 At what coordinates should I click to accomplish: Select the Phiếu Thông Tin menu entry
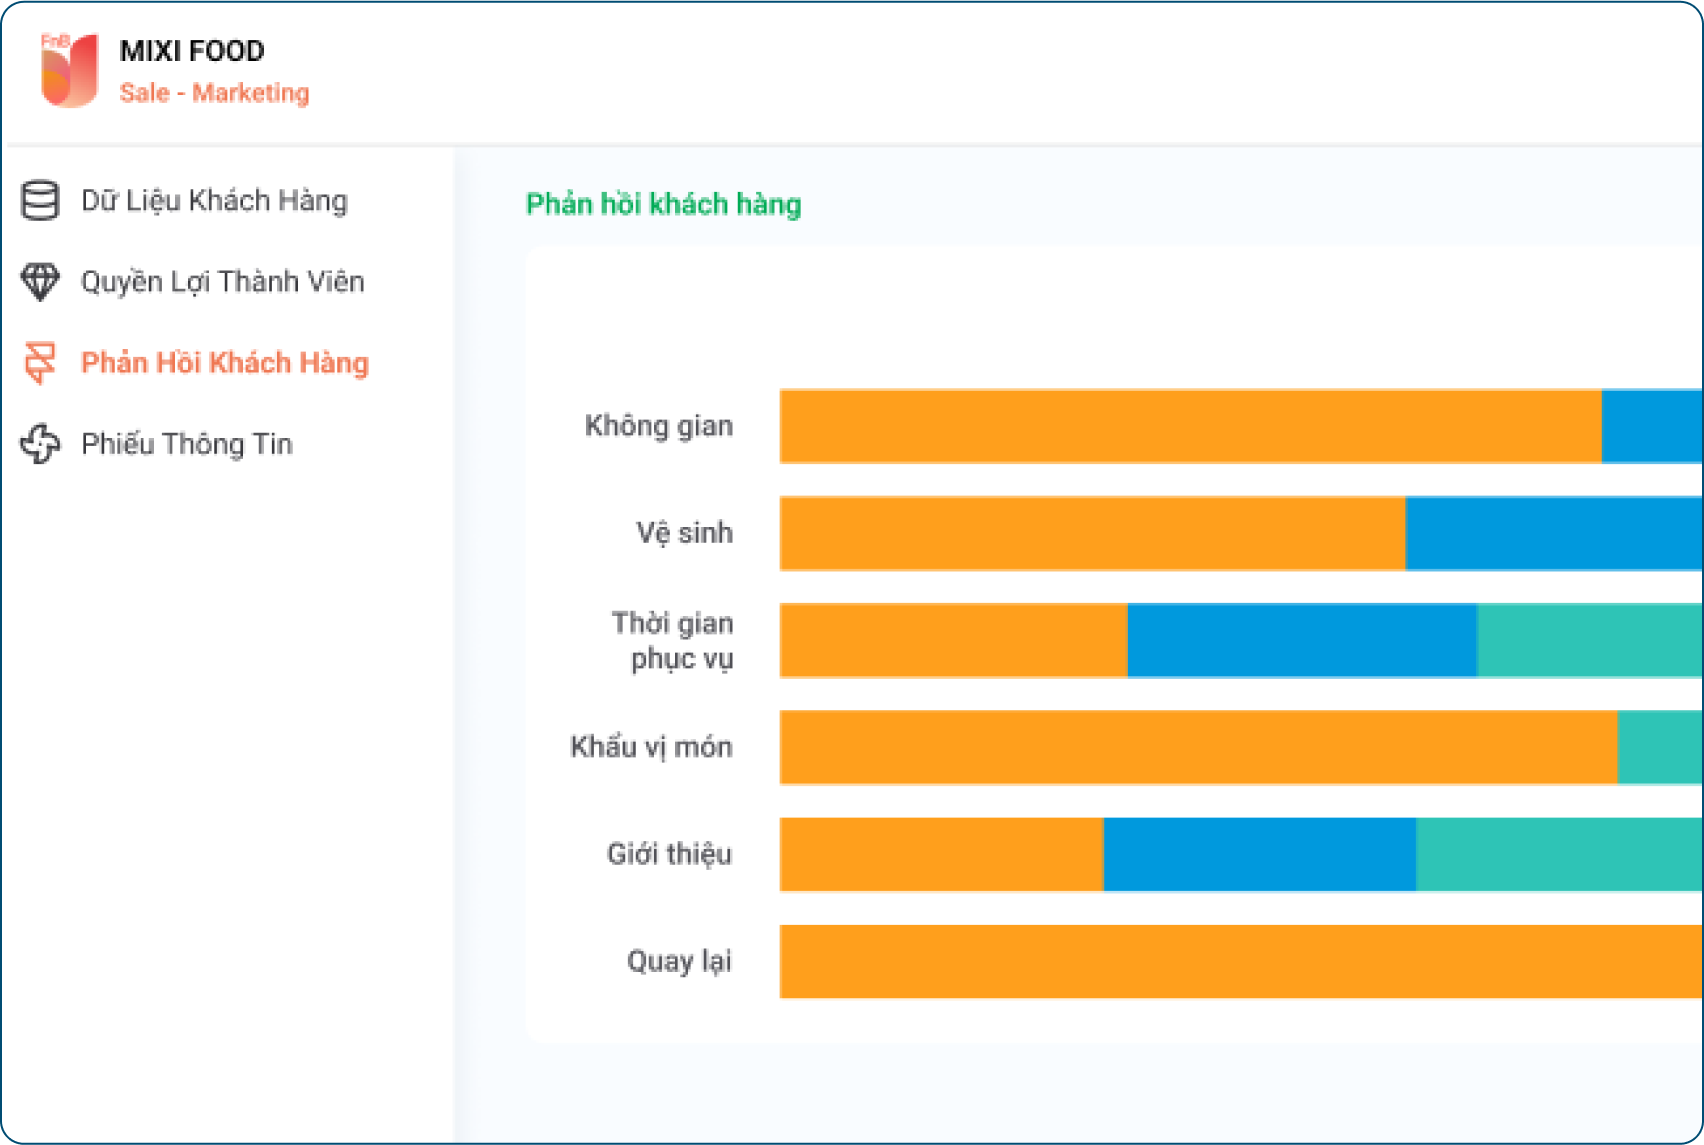coord(187,443)
